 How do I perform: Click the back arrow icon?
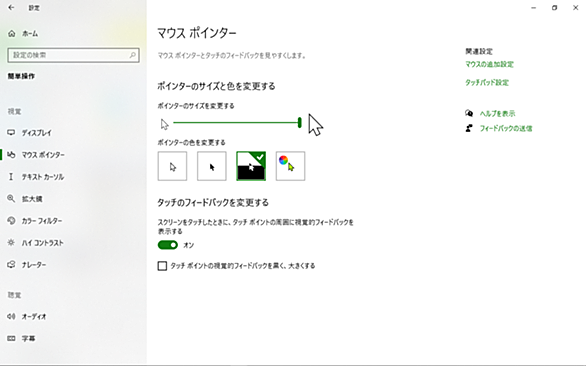[x=11, y=7]
